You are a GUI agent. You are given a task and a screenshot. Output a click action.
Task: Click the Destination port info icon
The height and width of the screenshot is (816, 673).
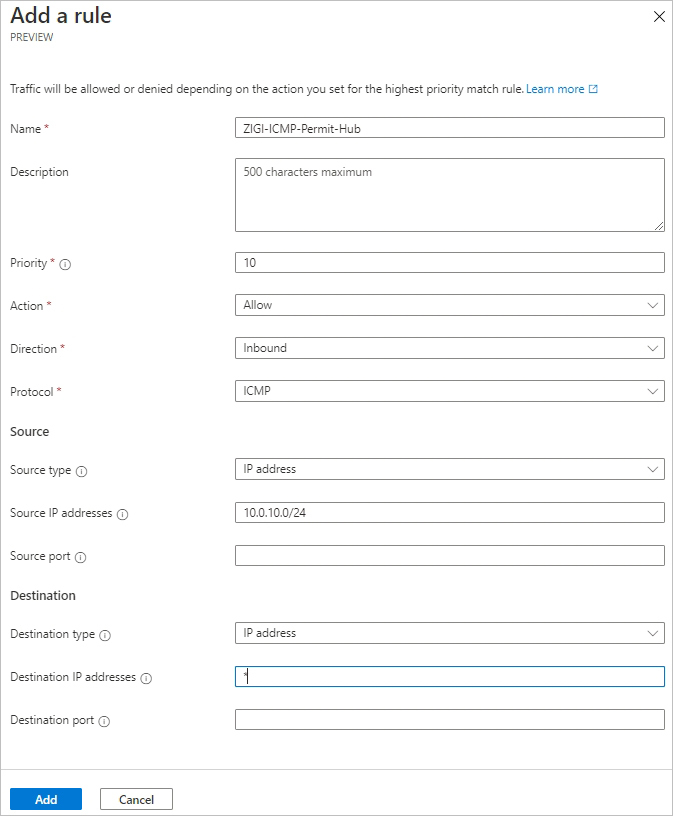104,721
